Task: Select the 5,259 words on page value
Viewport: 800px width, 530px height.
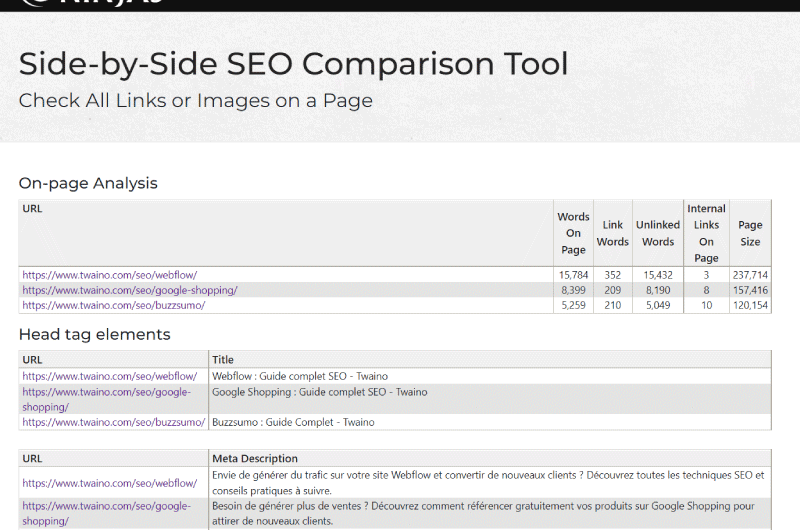Action: point(573,306)
